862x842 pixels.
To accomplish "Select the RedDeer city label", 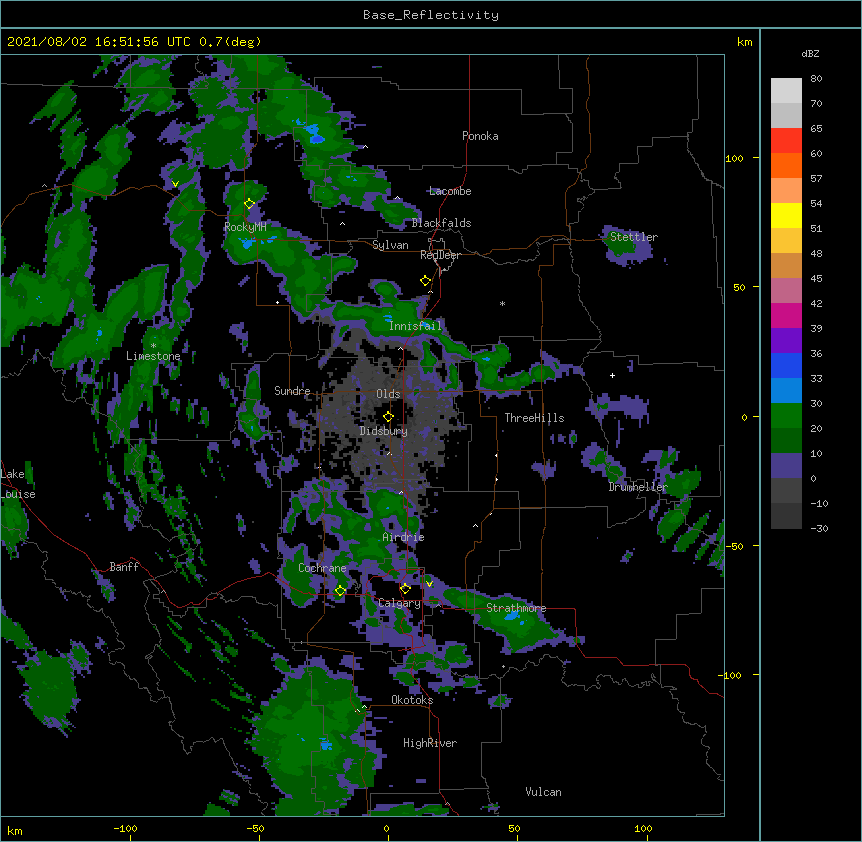I will tap(440, 255).
